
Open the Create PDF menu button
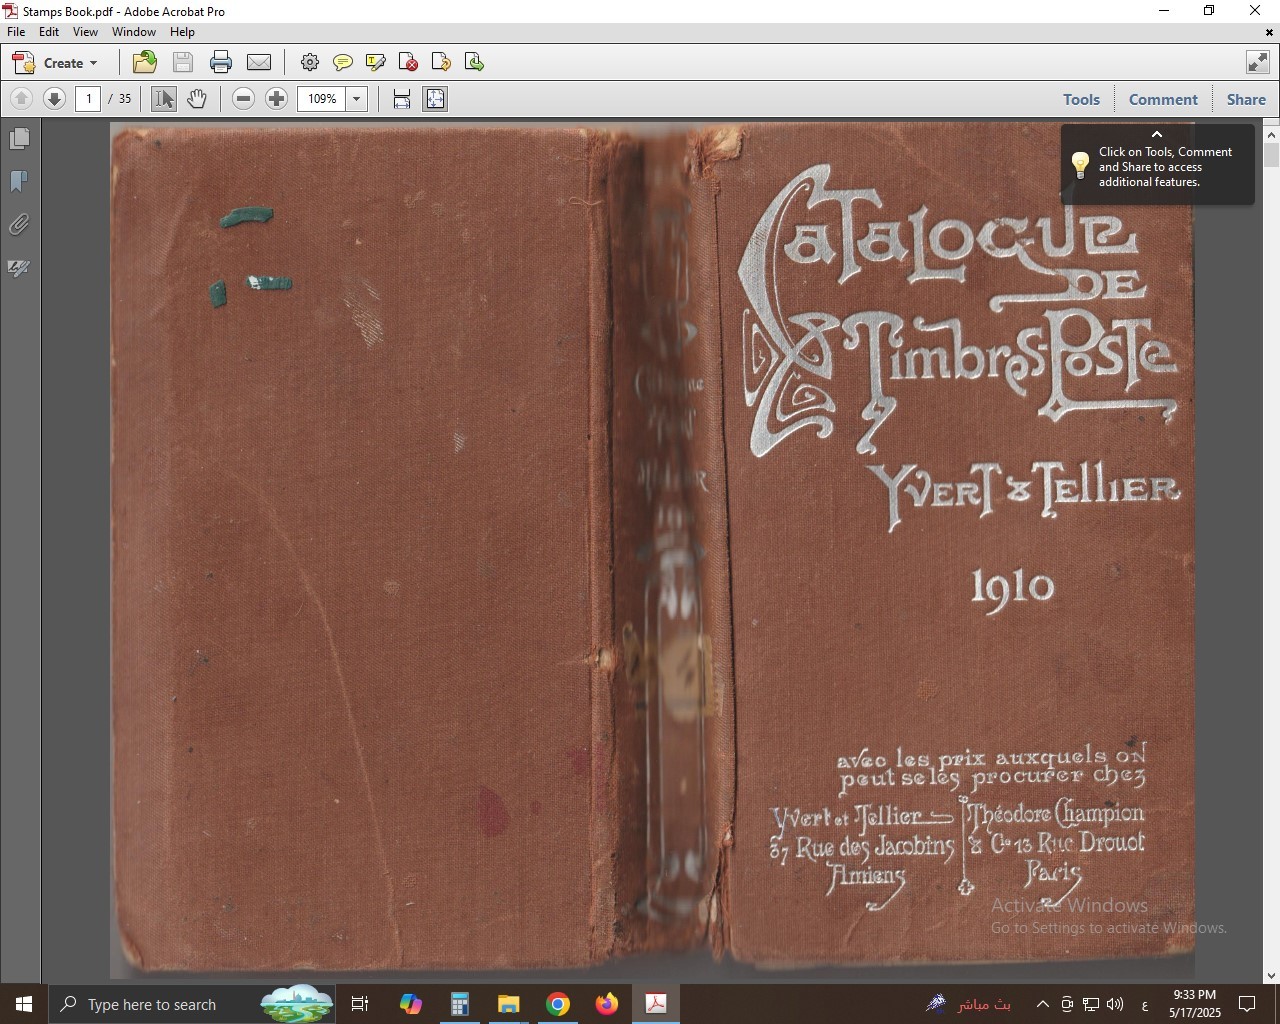click(x=56, y=63)
